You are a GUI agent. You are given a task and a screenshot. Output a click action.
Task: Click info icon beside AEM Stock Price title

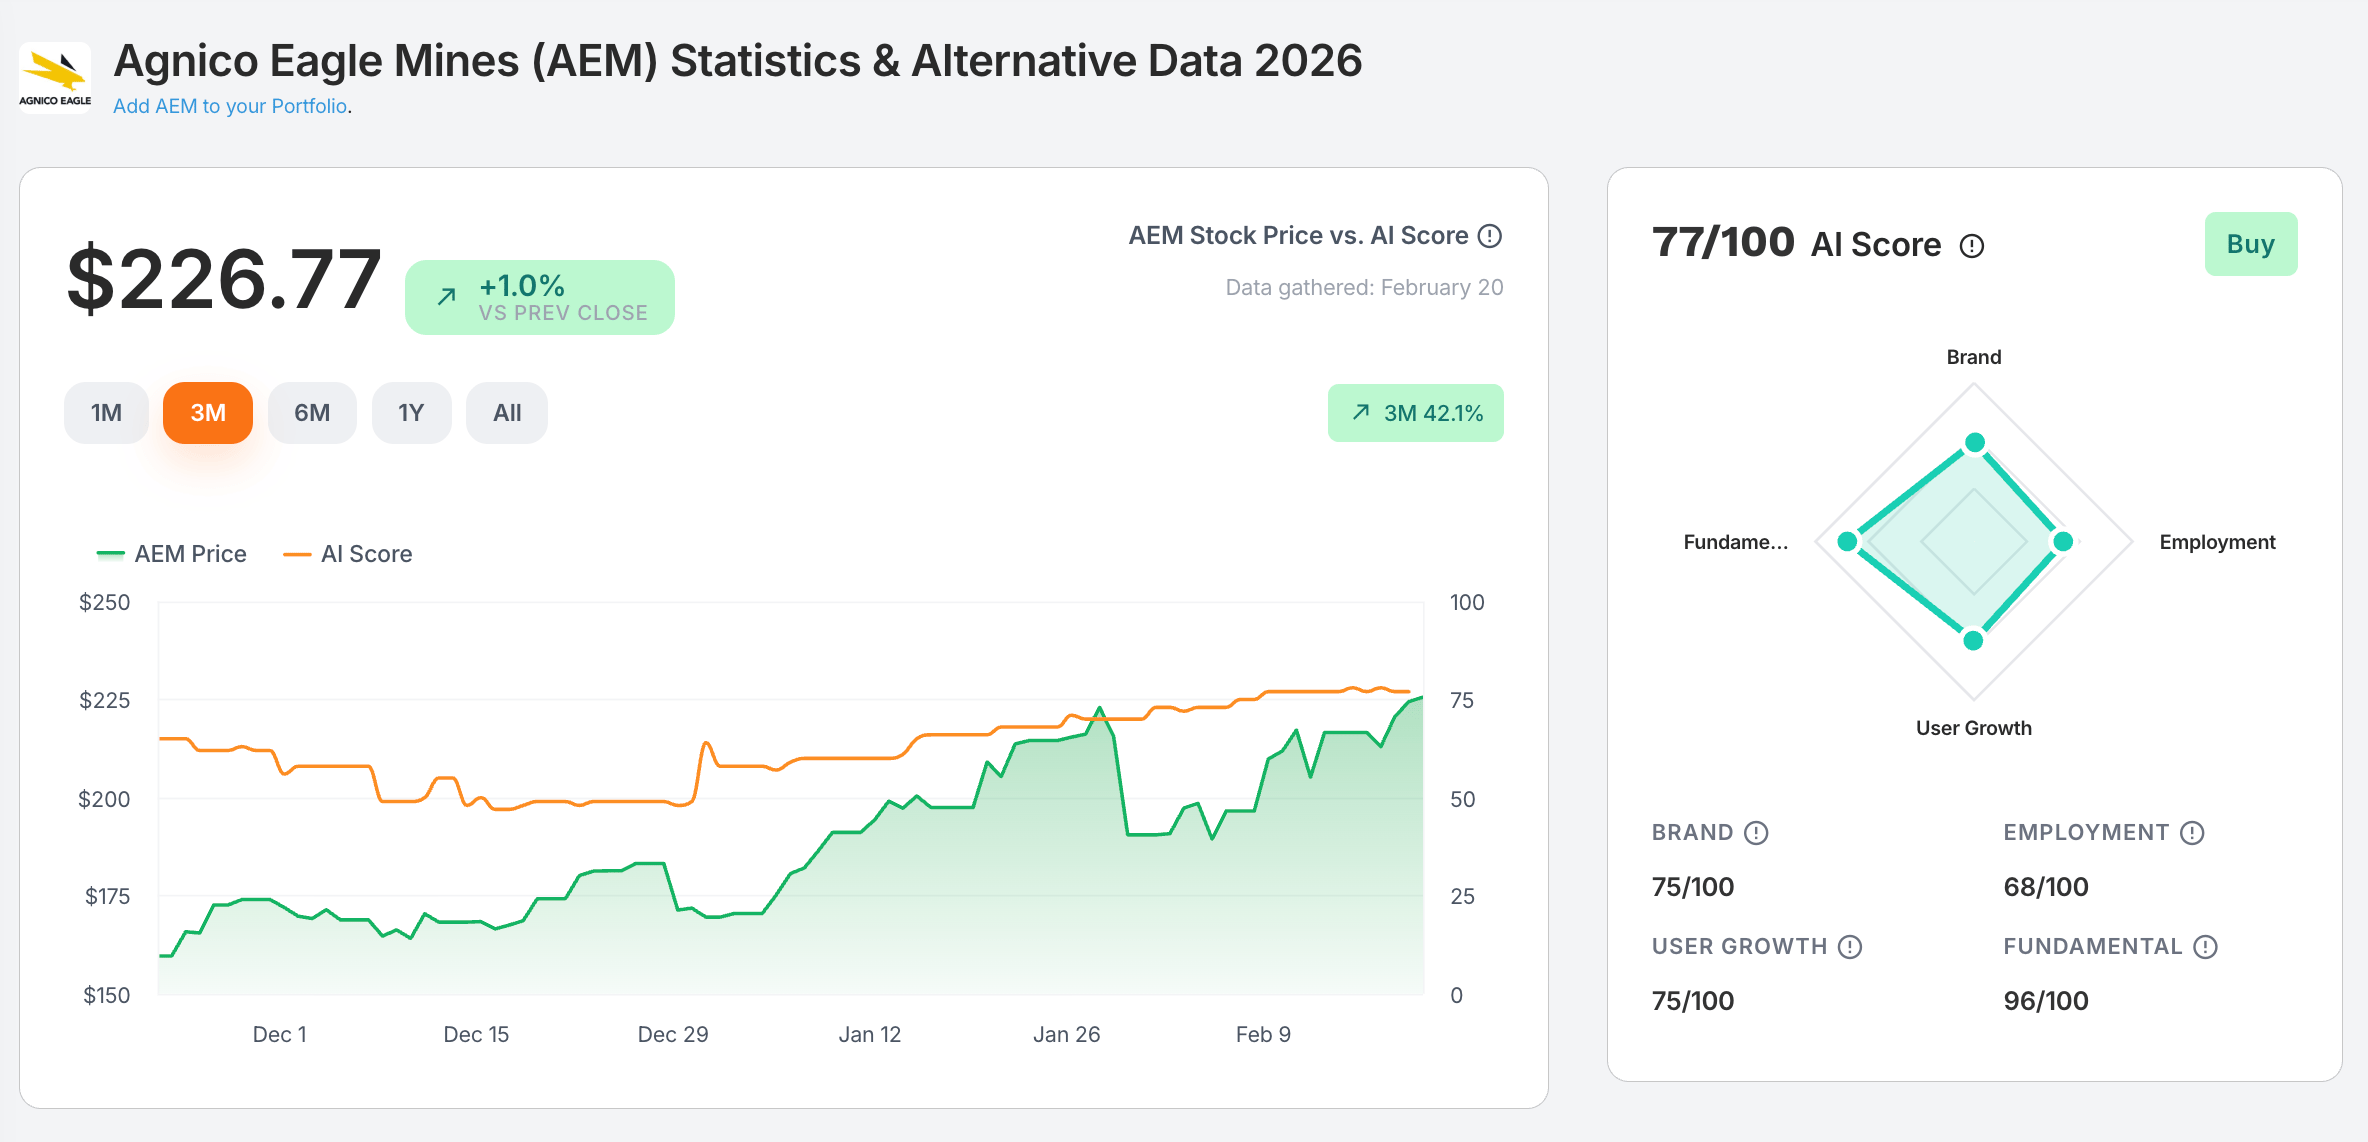click(x=1490, y=236)
